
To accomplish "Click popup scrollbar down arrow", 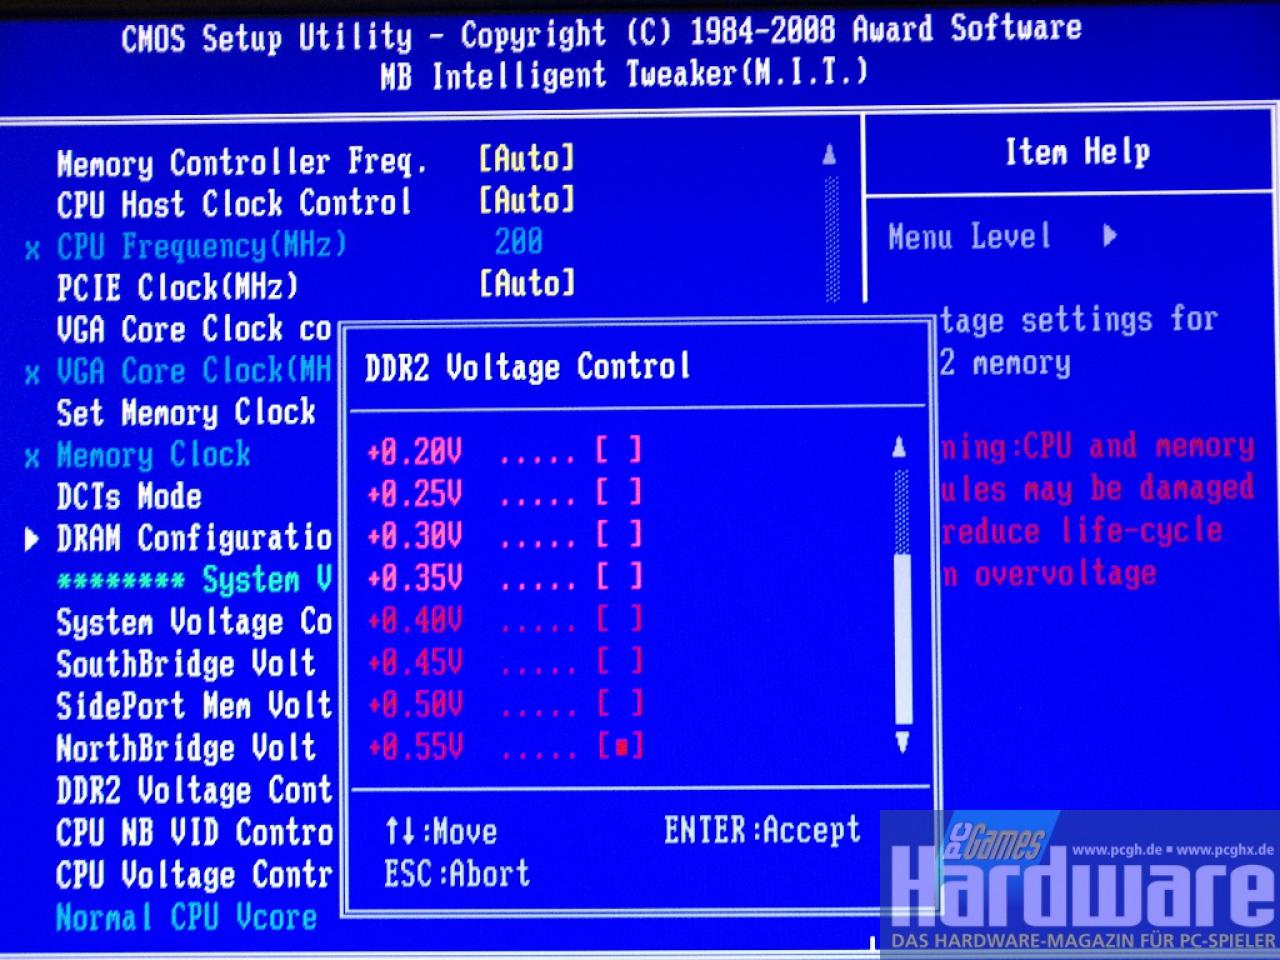I will (902, 742).
